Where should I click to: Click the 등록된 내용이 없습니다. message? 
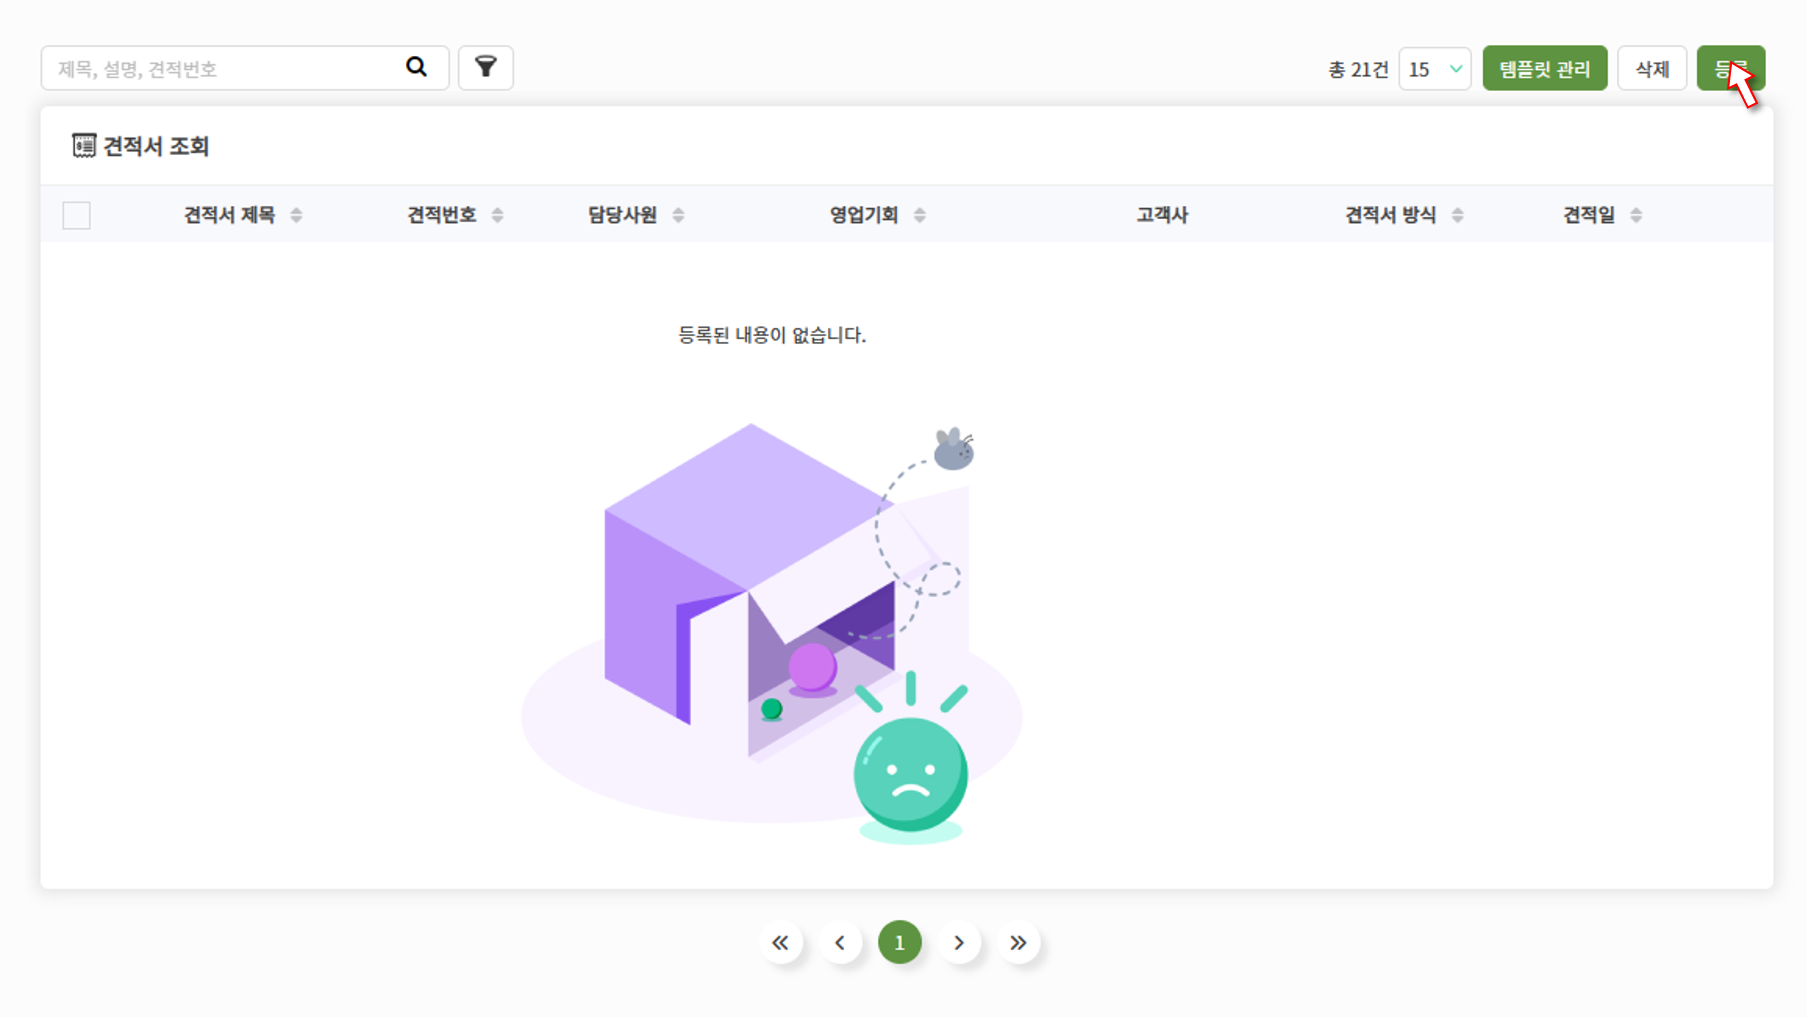[772, 335]
